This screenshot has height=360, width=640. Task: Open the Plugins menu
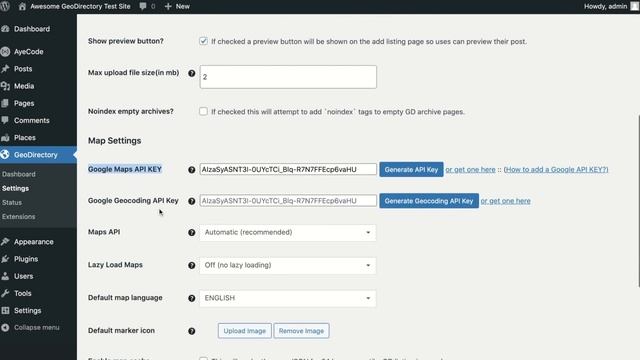[x=26, y=259]
